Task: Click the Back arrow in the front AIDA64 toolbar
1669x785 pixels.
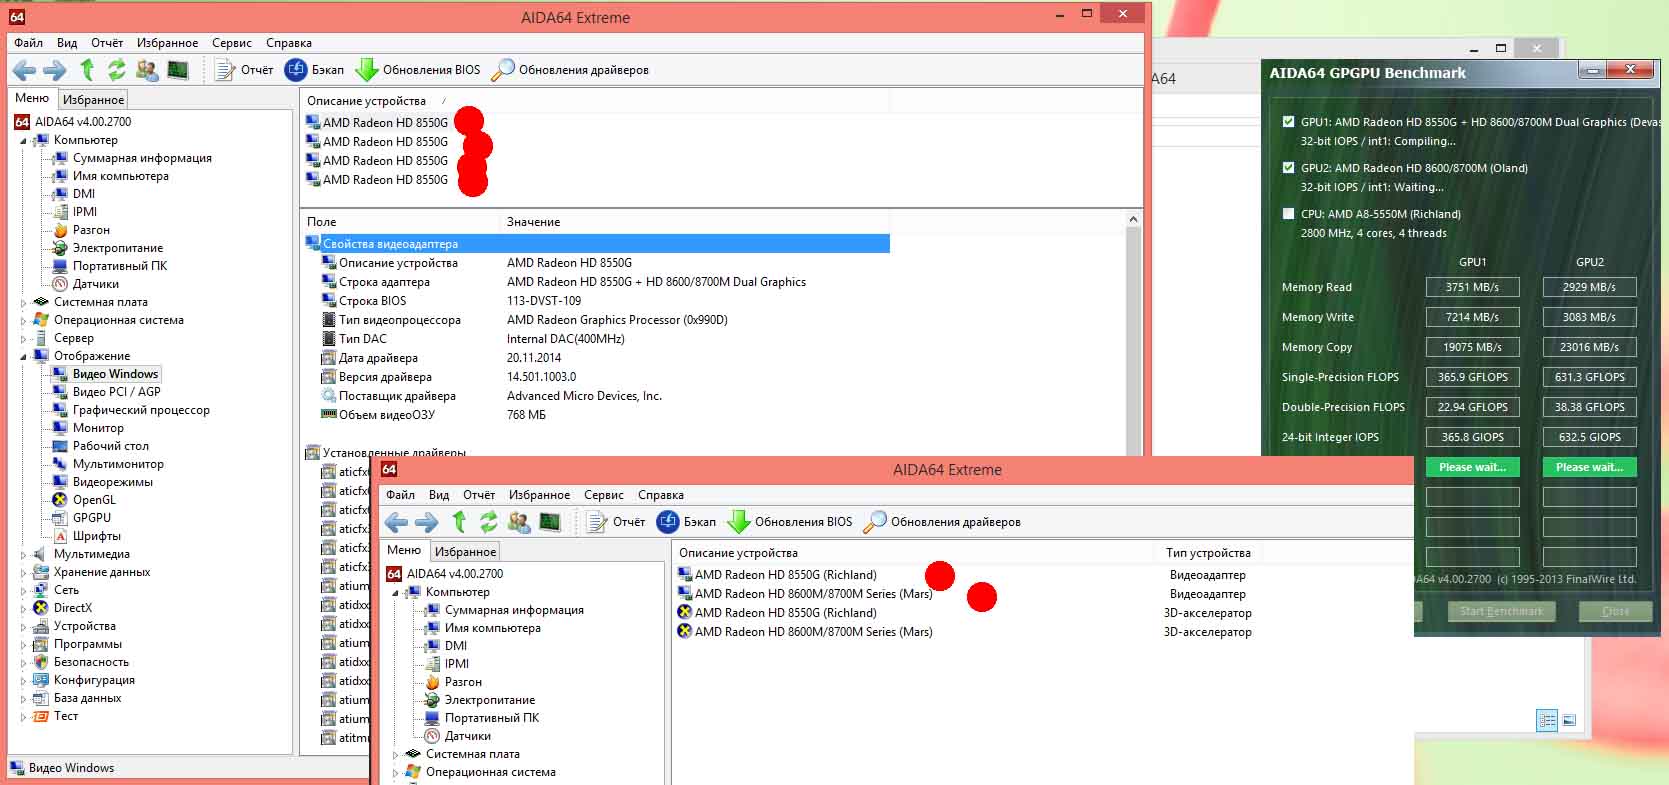Action: (x=396, y=522)
